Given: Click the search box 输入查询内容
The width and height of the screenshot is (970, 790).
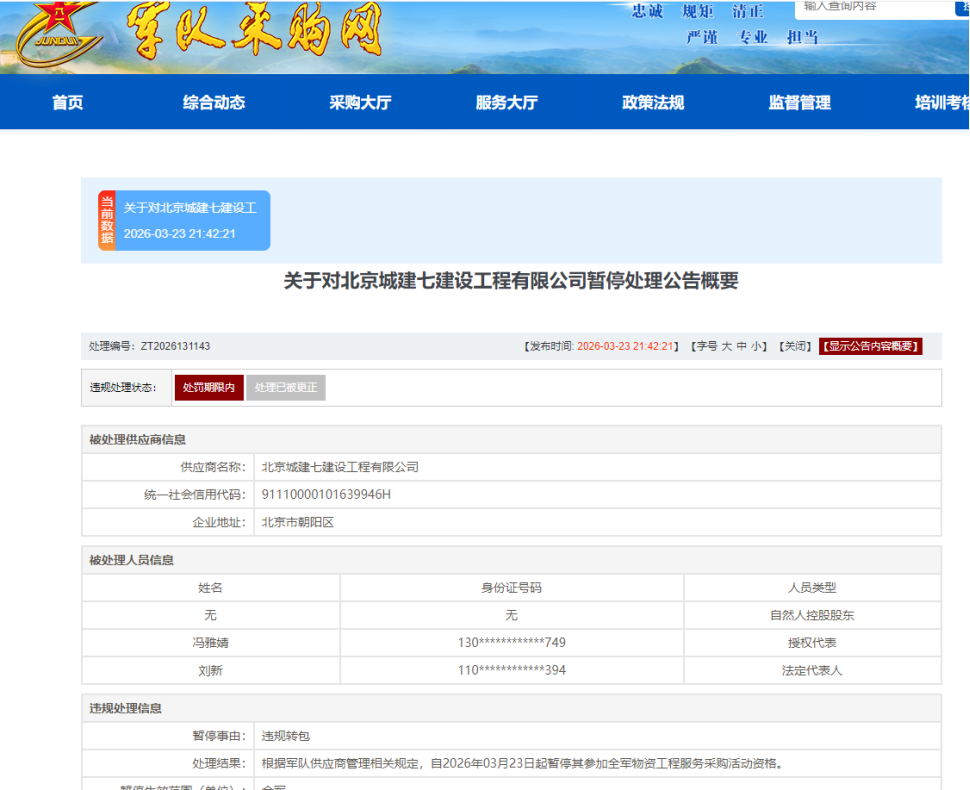Looking at the screenshot, I should coord(870,7).
